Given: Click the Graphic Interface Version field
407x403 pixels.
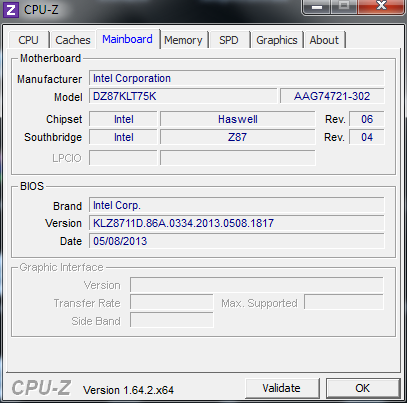Looking at the screenshot, I should 257,285.
